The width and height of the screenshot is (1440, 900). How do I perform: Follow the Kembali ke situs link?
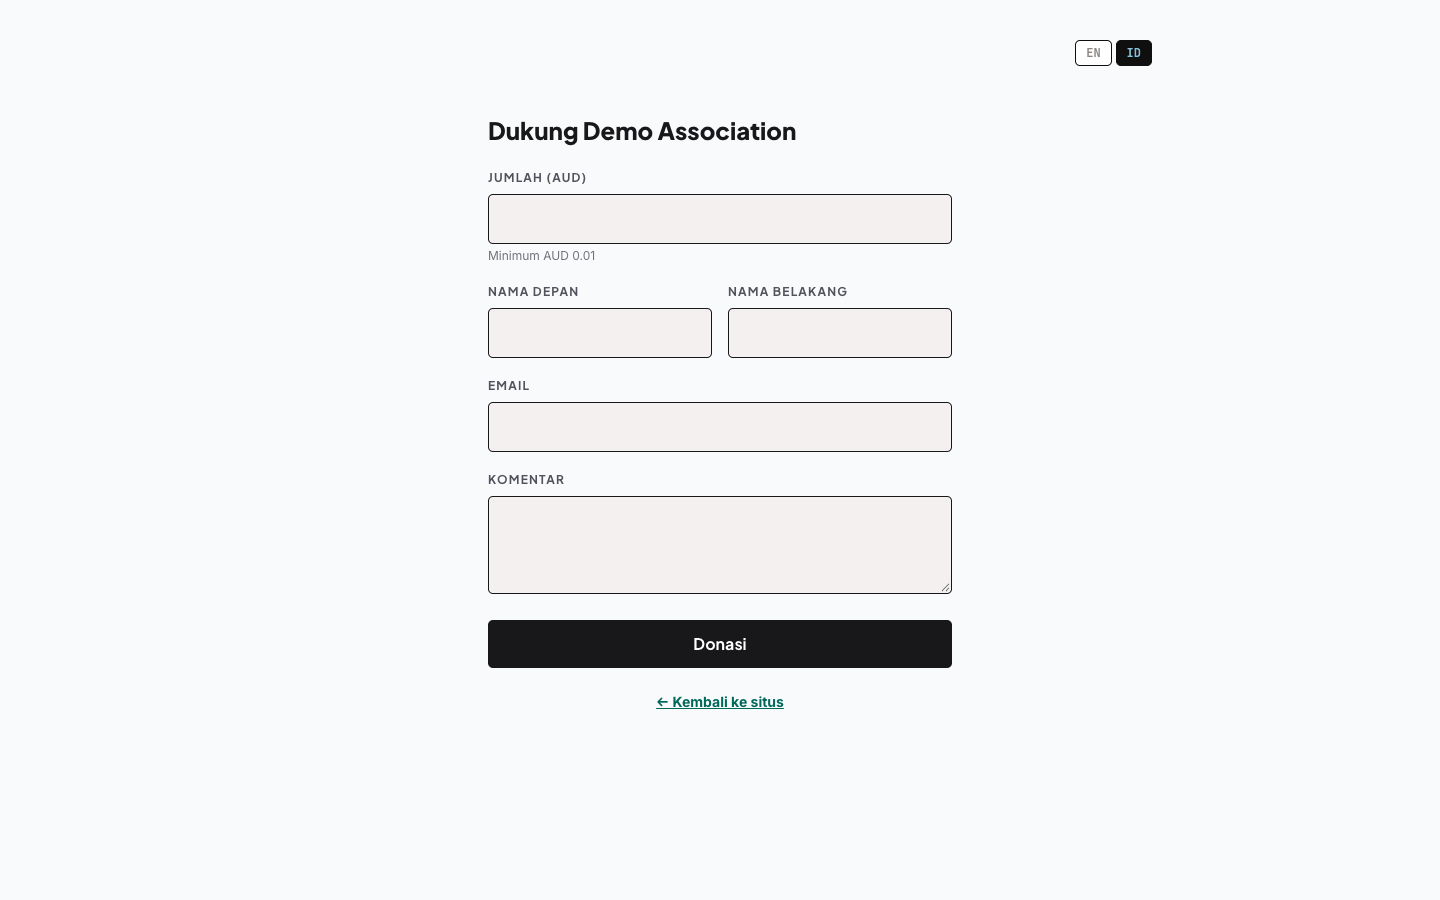click(x=720, y=702)
